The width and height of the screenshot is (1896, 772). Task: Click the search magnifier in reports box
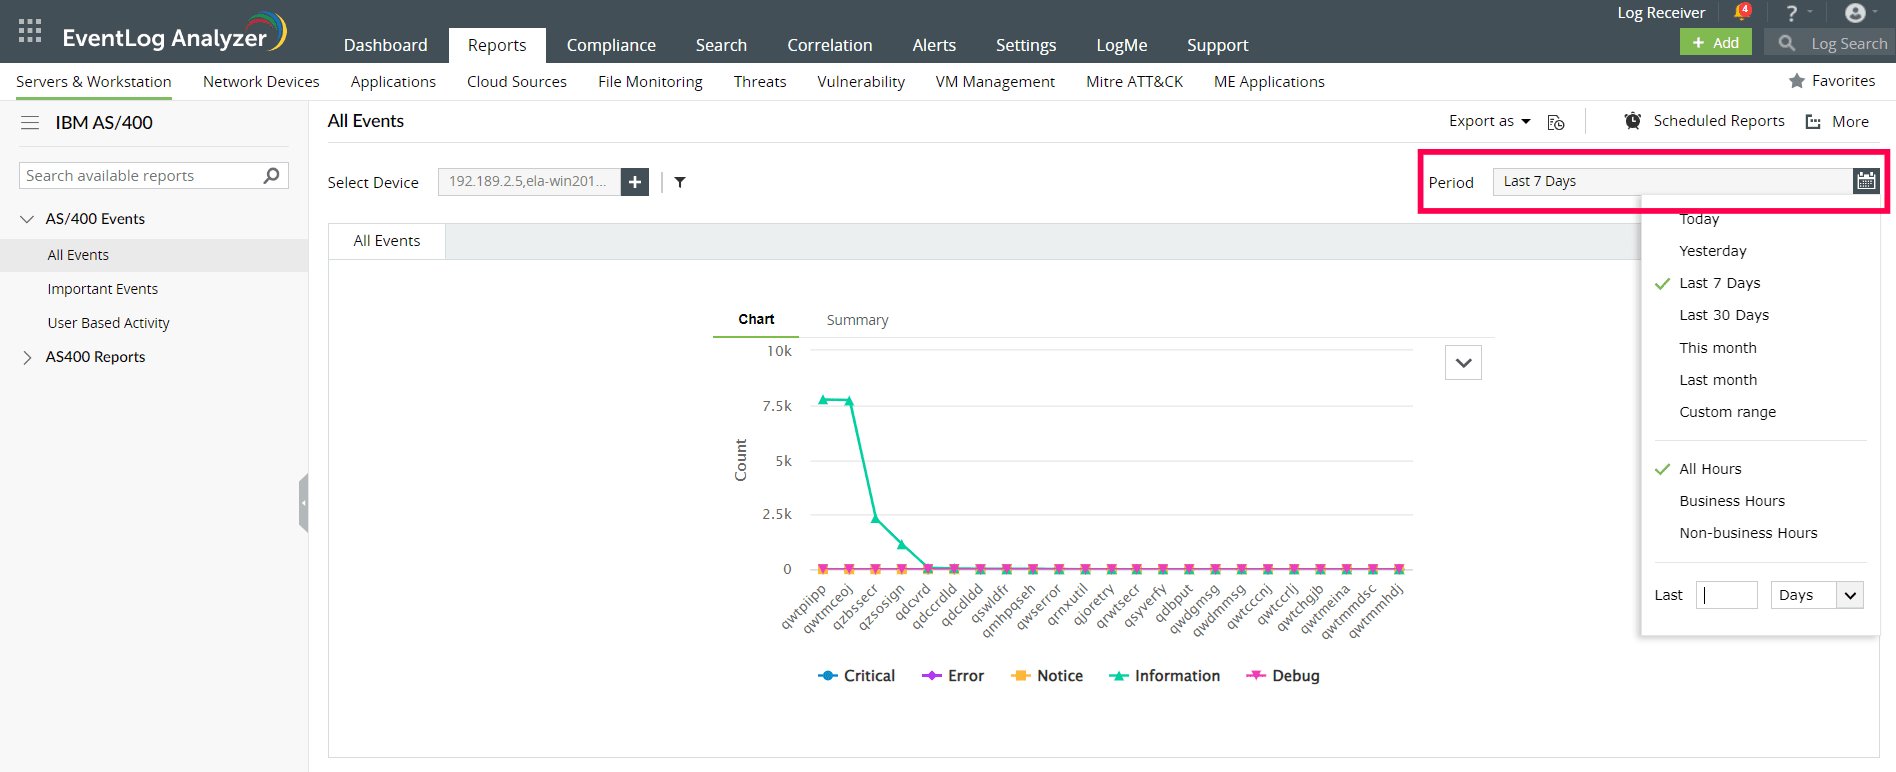(x=271, y=176)
